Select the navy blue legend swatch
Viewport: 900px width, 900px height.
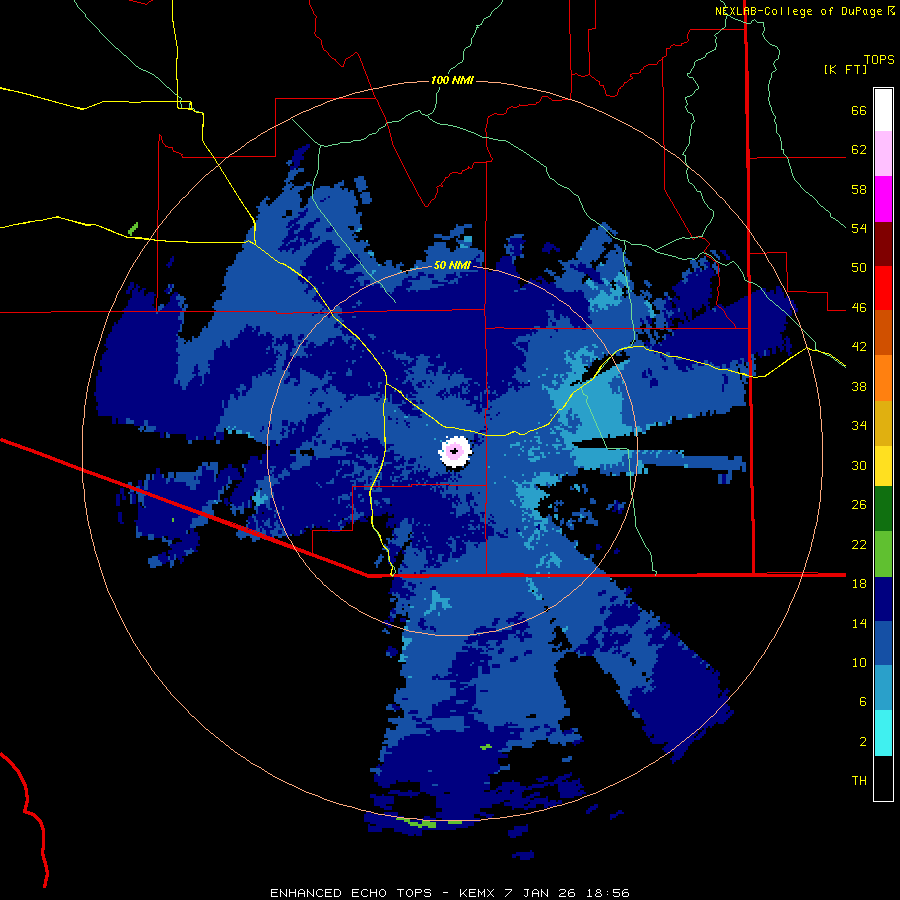[883, 599]
